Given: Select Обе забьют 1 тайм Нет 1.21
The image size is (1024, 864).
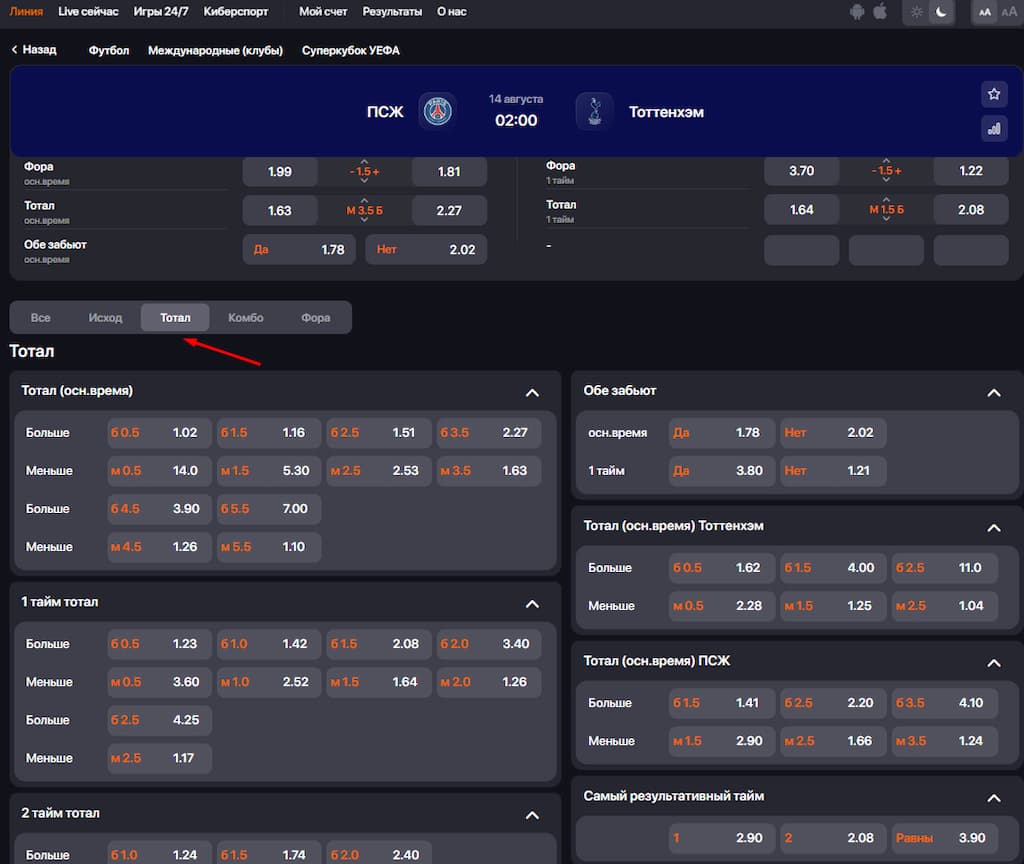Looking at the screenshot, I should (833, 470).
